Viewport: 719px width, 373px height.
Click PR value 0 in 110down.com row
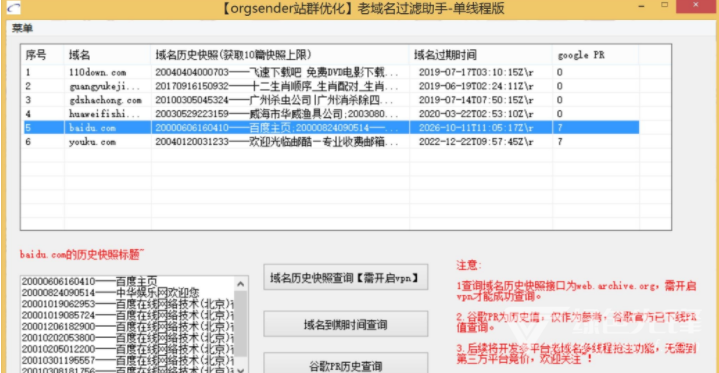pos(560,72)
